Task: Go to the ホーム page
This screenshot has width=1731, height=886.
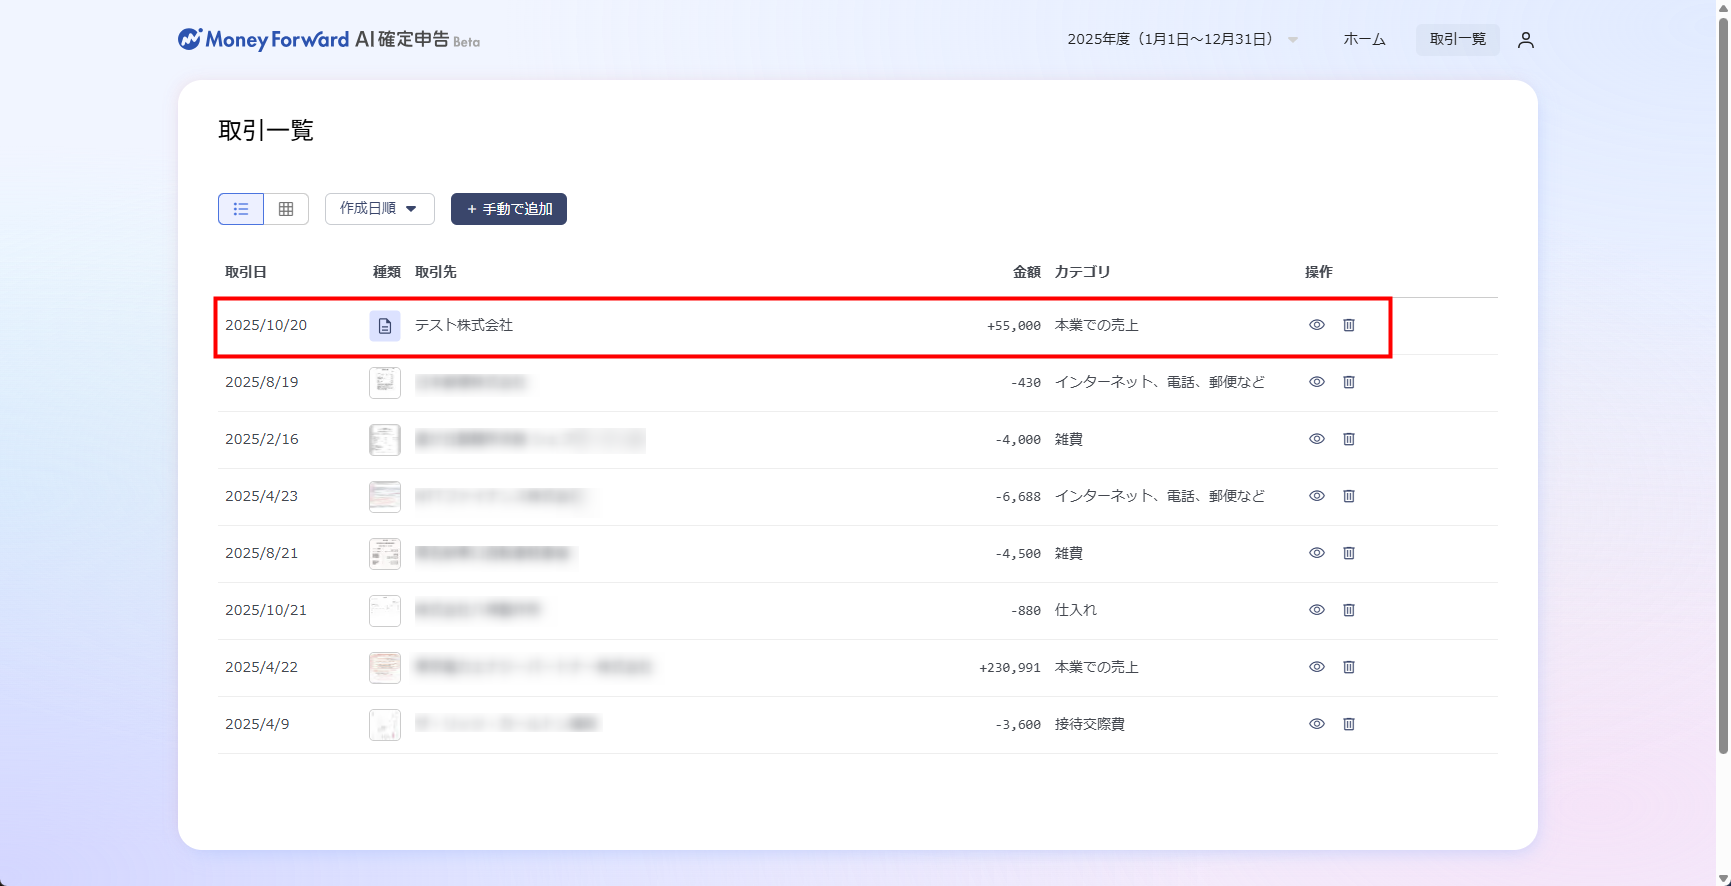Action: point(1364,40)
